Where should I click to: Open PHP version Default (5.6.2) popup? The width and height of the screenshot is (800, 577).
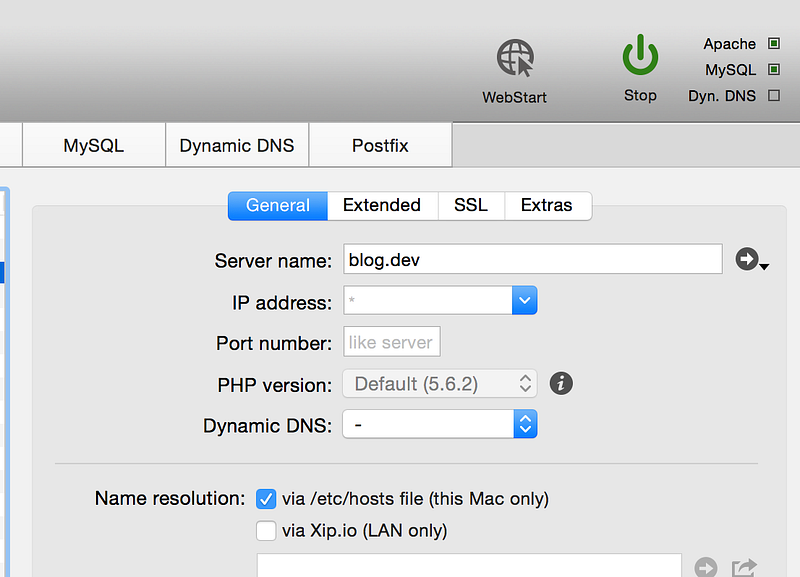click(x=440, y=384)
